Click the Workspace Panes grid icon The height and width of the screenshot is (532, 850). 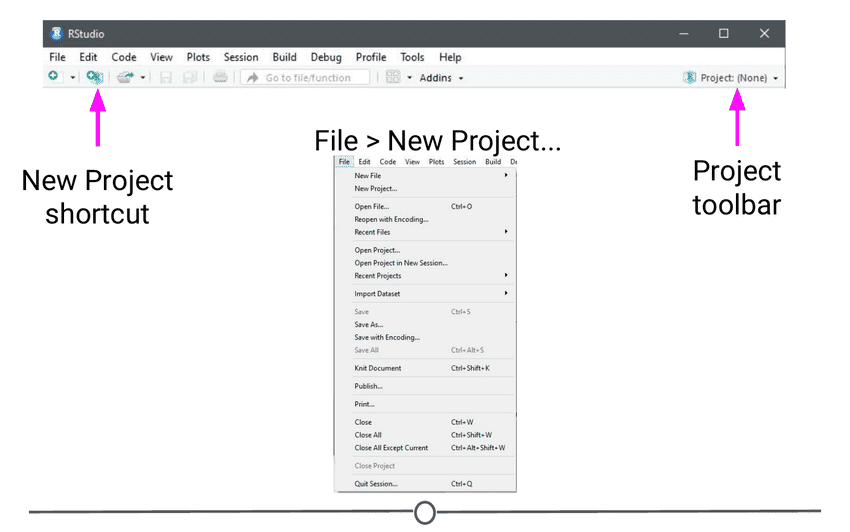393,77
